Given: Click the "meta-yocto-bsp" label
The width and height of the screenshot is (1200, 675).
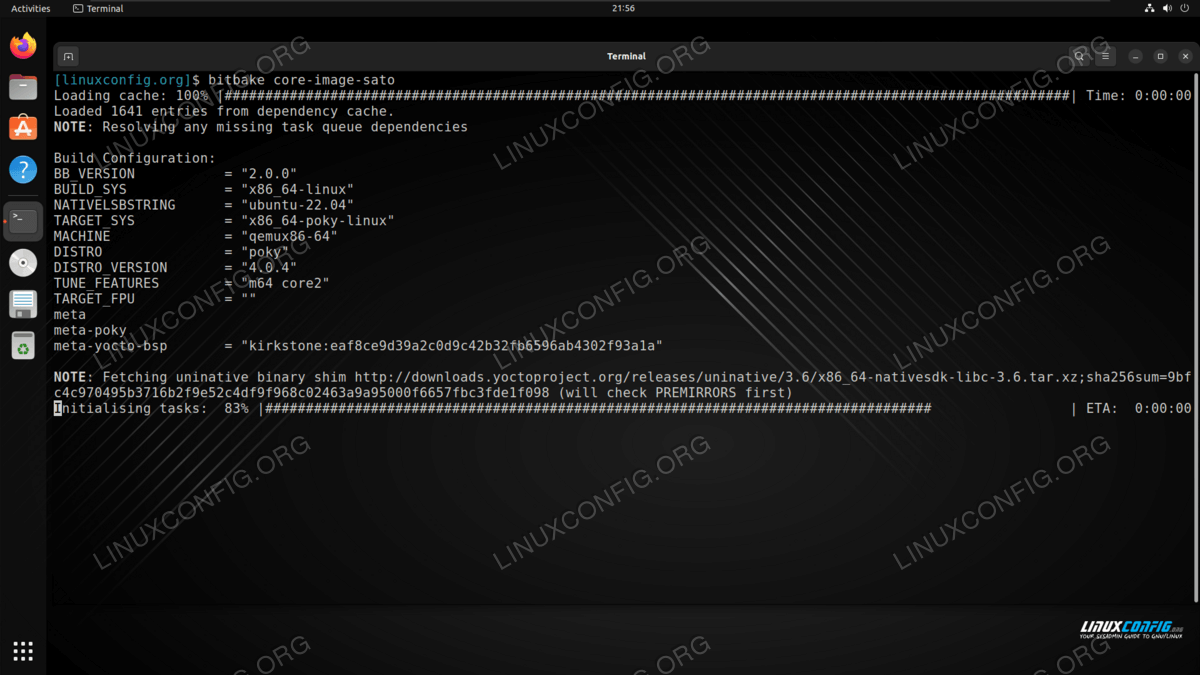Looking at the screenshot, I should tap(110, 346).
